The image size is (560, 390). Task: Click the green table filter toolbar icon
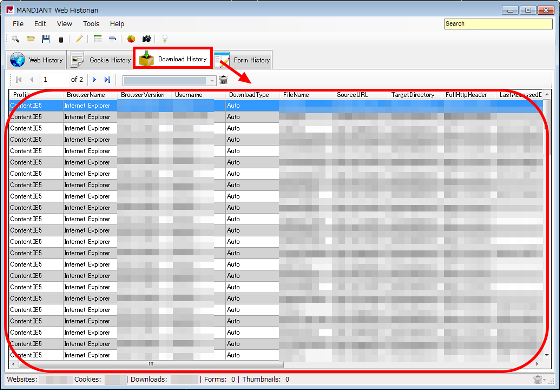click(x=98, y=39)
